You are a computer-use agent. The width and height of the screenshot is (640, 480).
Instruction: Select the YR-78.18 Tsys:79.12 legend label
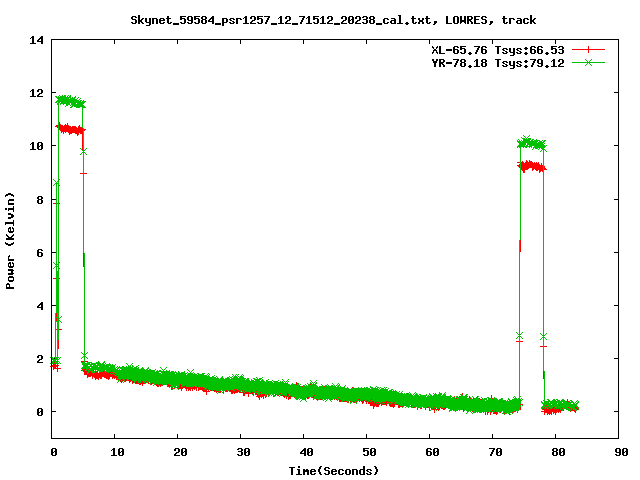pos(498,63)
